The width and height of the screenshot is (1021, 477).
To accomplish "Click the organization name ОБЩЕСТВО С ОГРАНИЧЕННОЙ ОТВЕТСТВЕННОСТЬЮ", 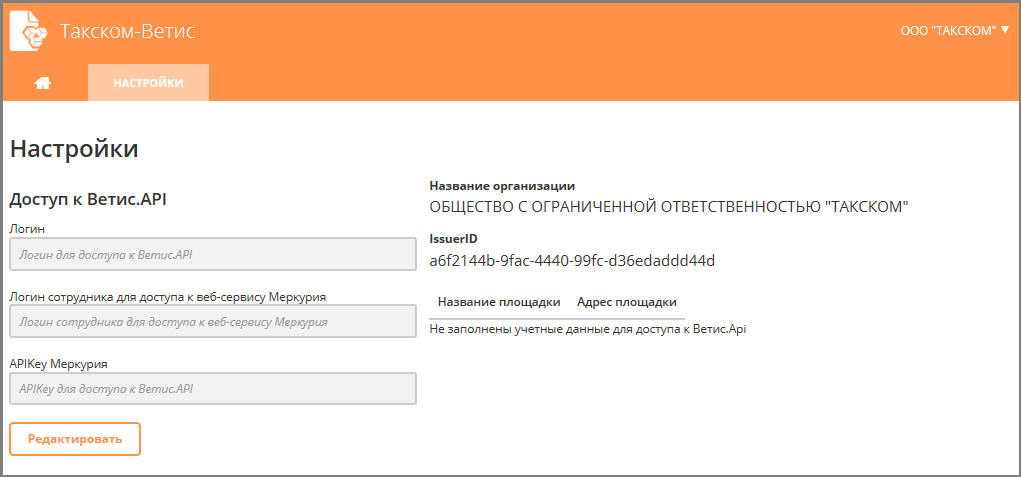I will (x=669, y=207).
